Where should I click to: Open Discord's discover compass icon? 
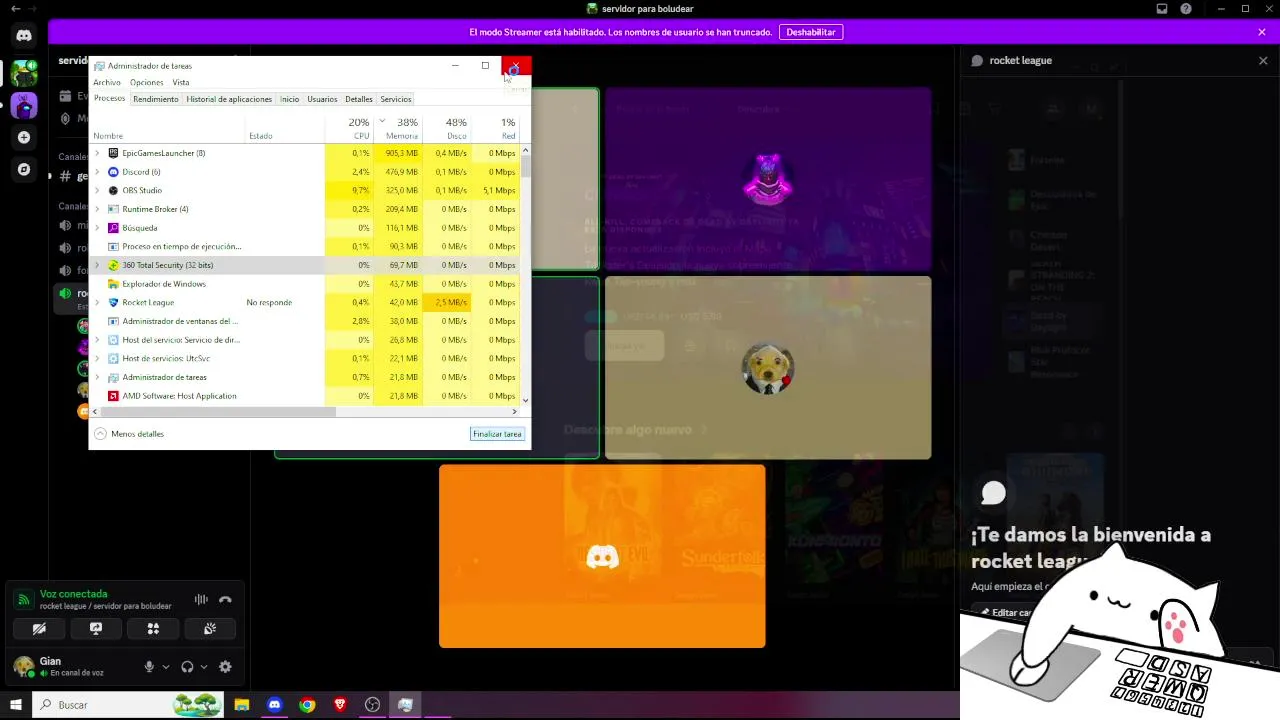tap(24, 169)
